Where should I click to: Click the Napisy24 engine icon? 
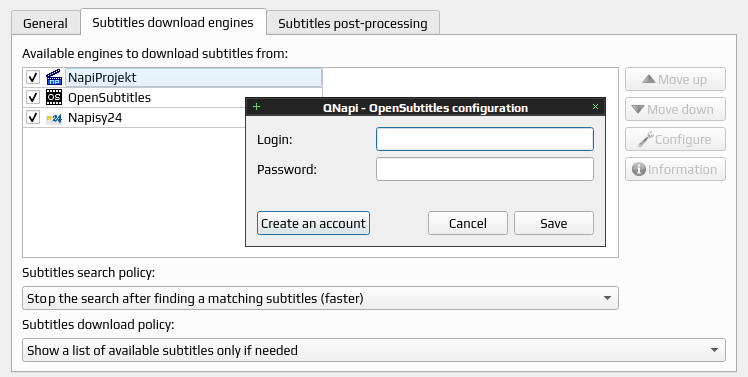pyautogui.click(x=54, y=118)
